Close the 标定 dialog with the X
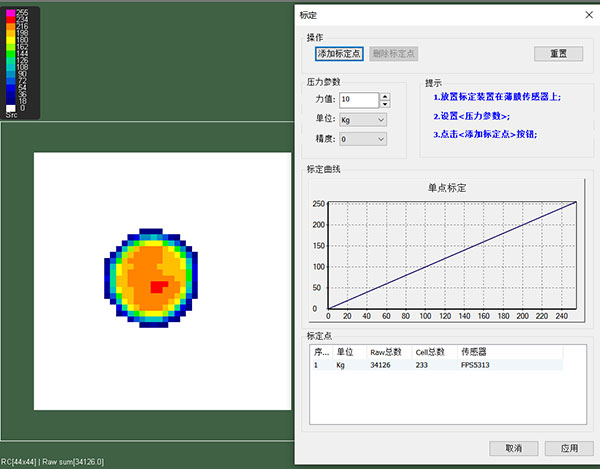This screenshot has width=600, height=469. [x=585, y=13]
